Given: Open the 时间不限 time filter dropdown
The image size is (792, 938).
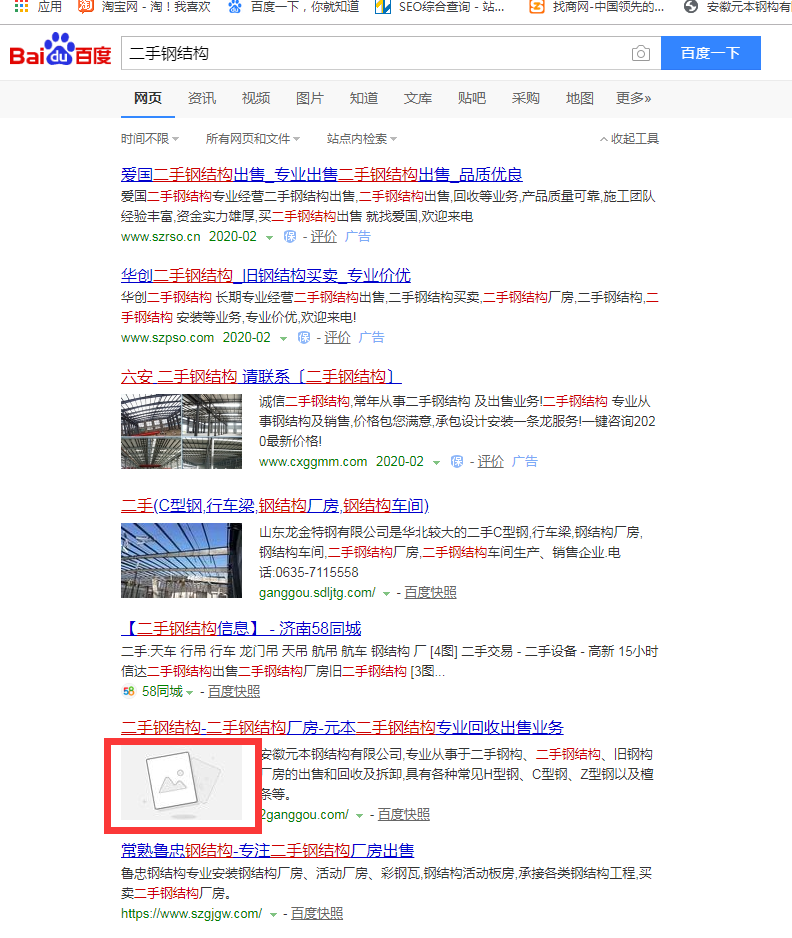Looking at the screenshot, I should pos(150,139).
